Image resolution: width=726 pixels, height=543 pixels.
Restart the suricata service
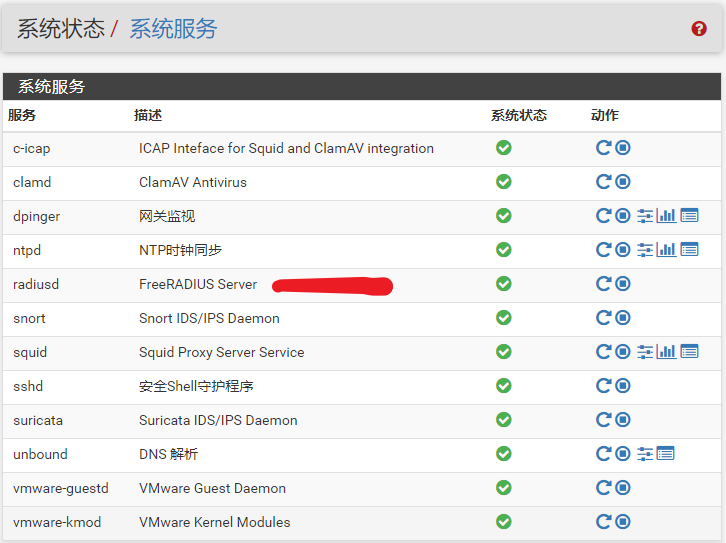(603, 420)
